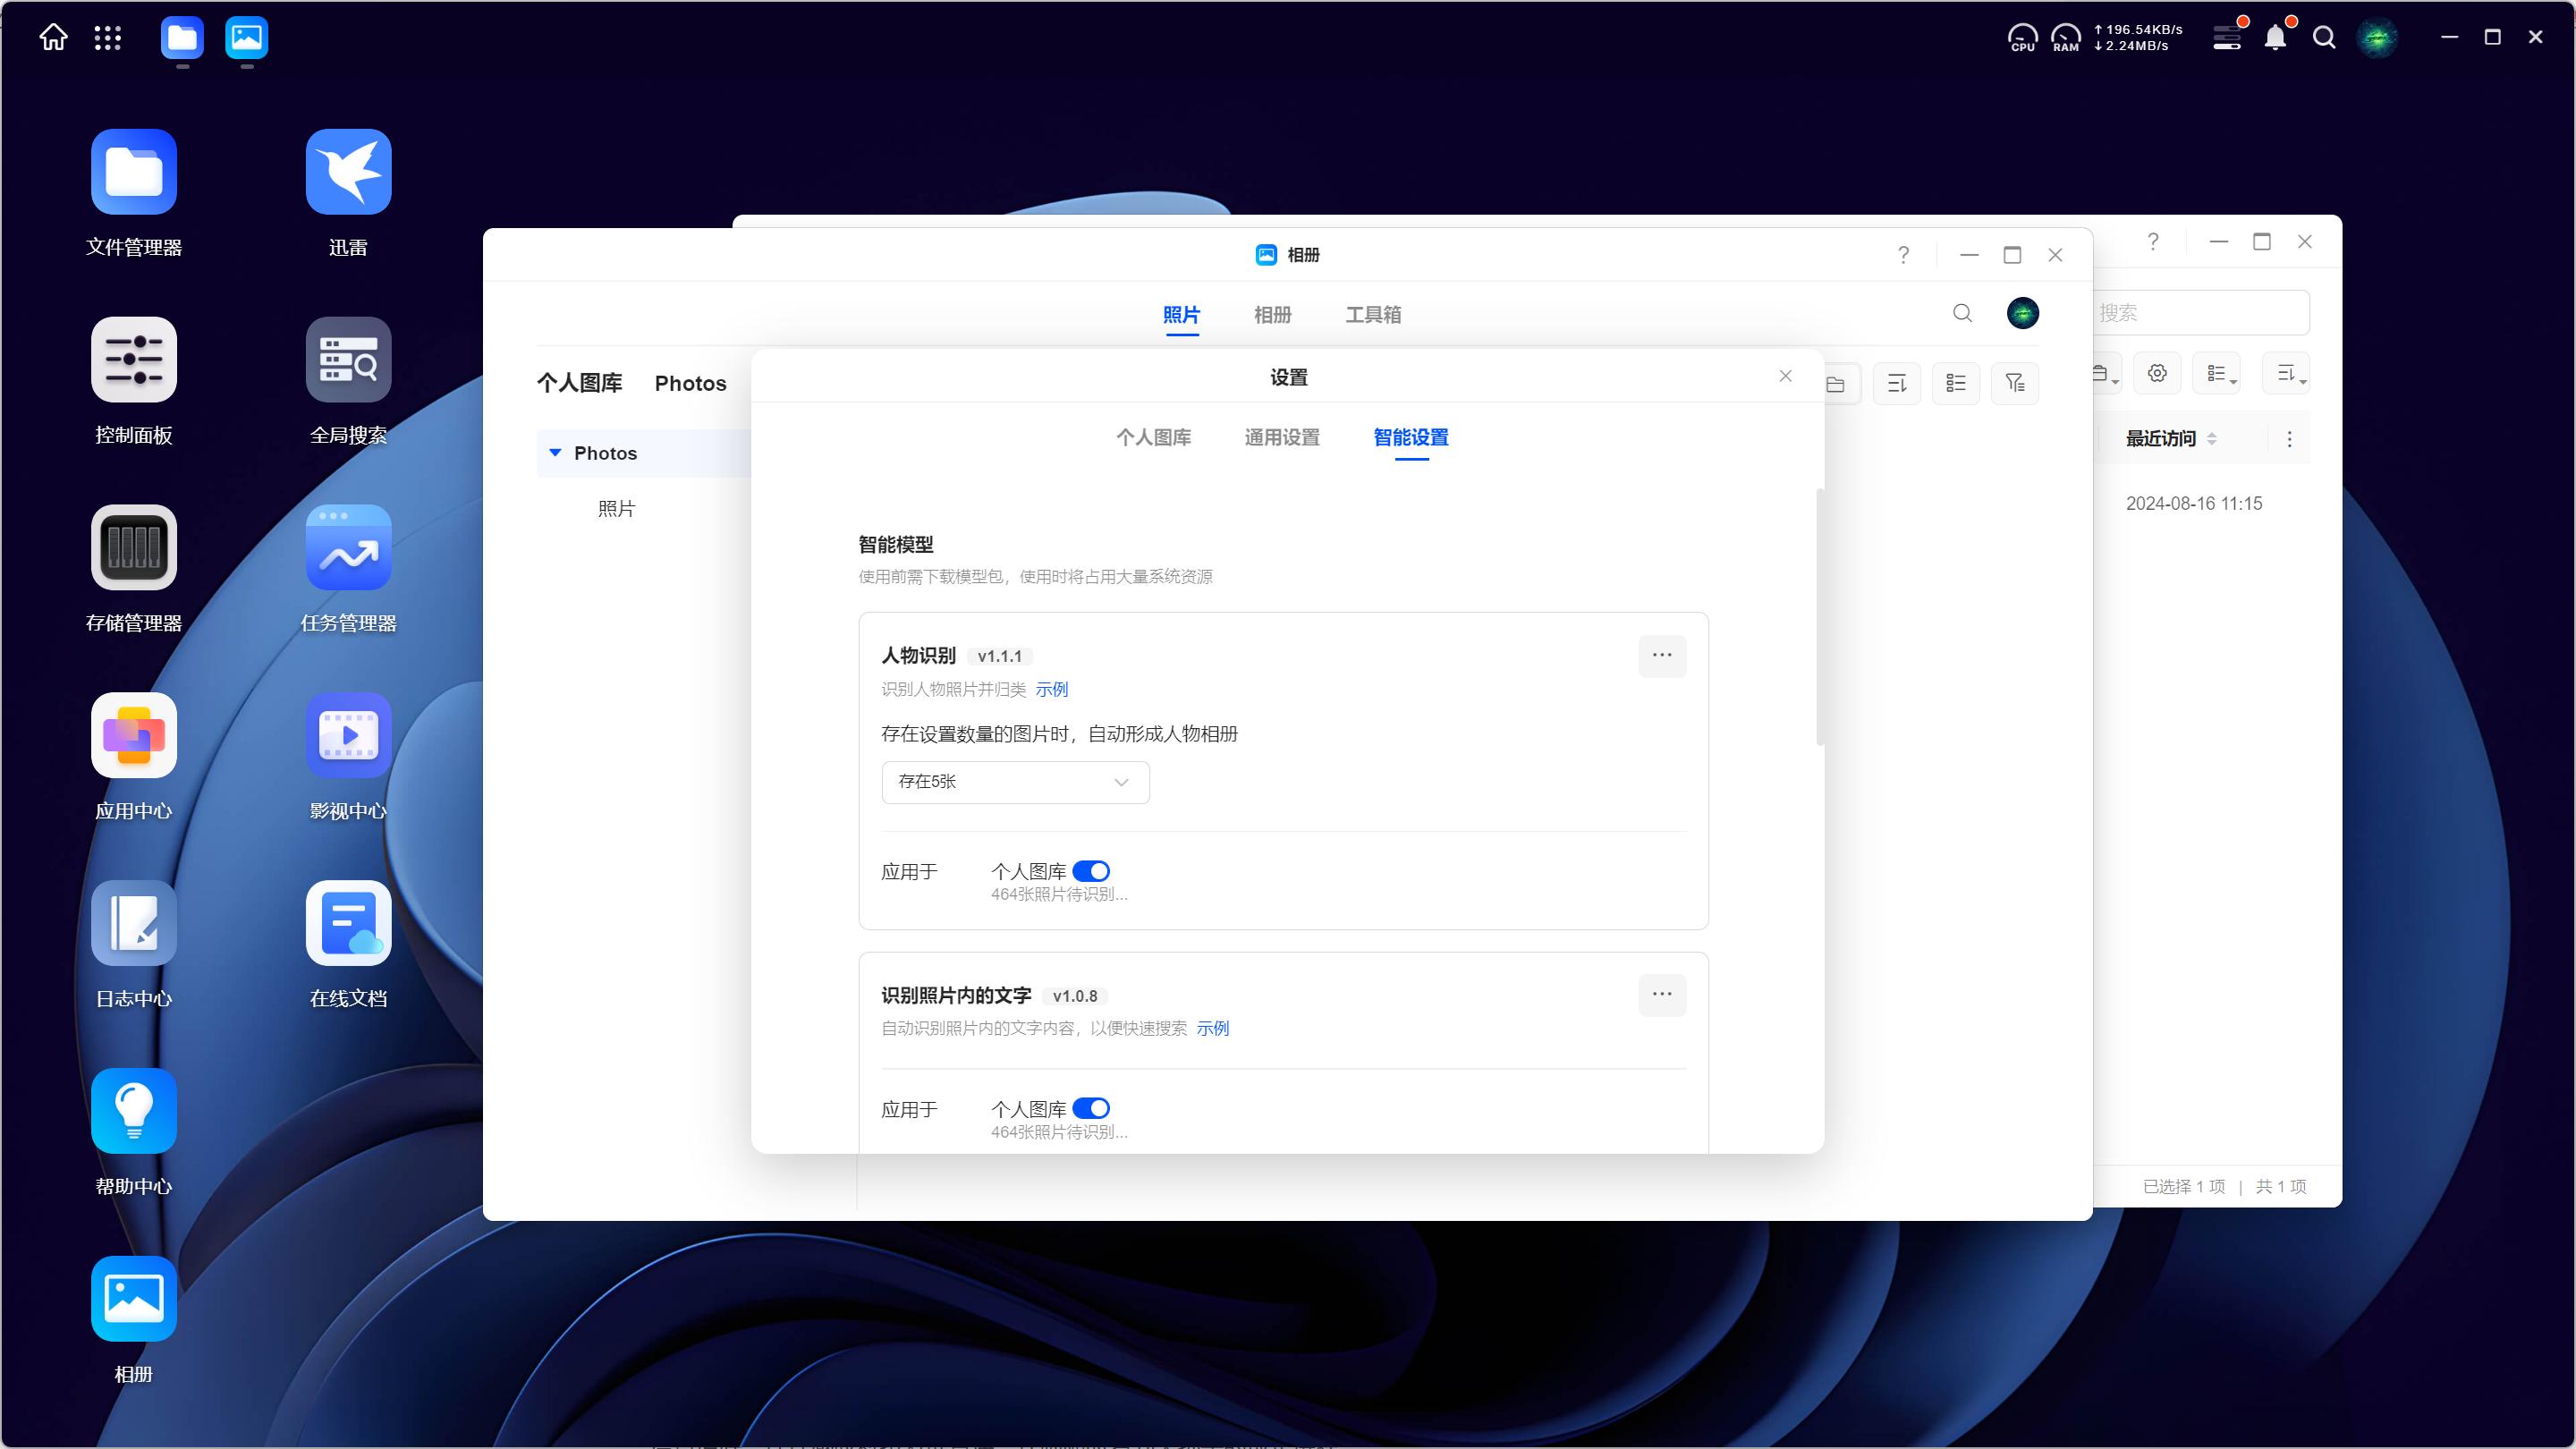Click the search icon in Photos window
Image resolution: width=2576 pixels, height=1449 pixels.
click(x=1963, y=314)
